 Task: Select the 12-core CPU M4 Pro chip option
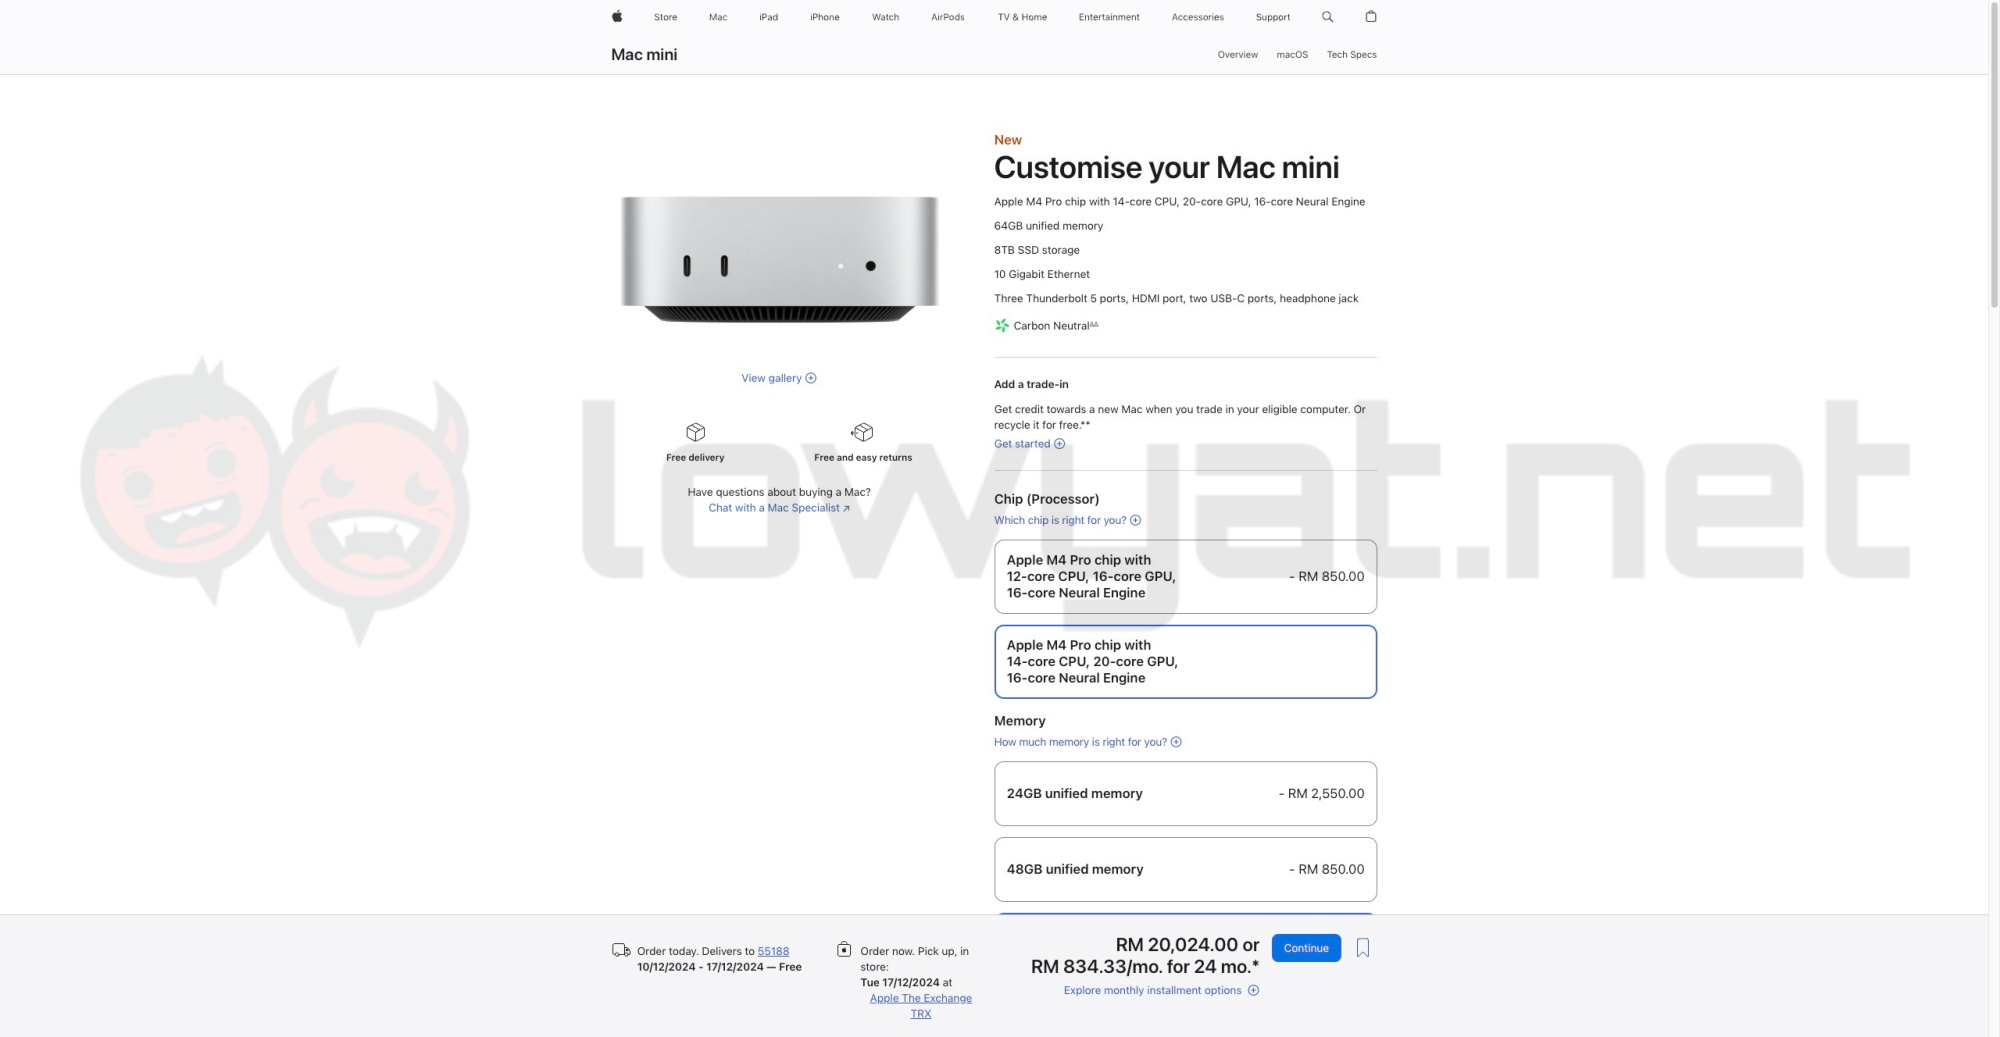coord(1185,577)
